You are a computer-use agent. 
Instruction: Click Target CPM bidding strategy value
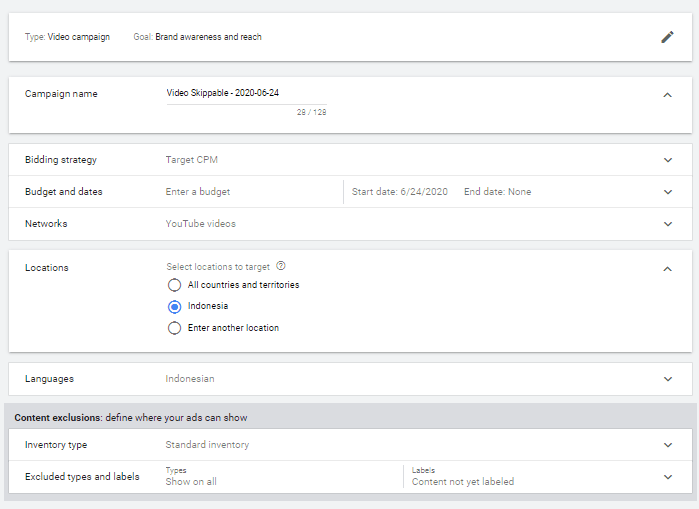pos(191,160)
